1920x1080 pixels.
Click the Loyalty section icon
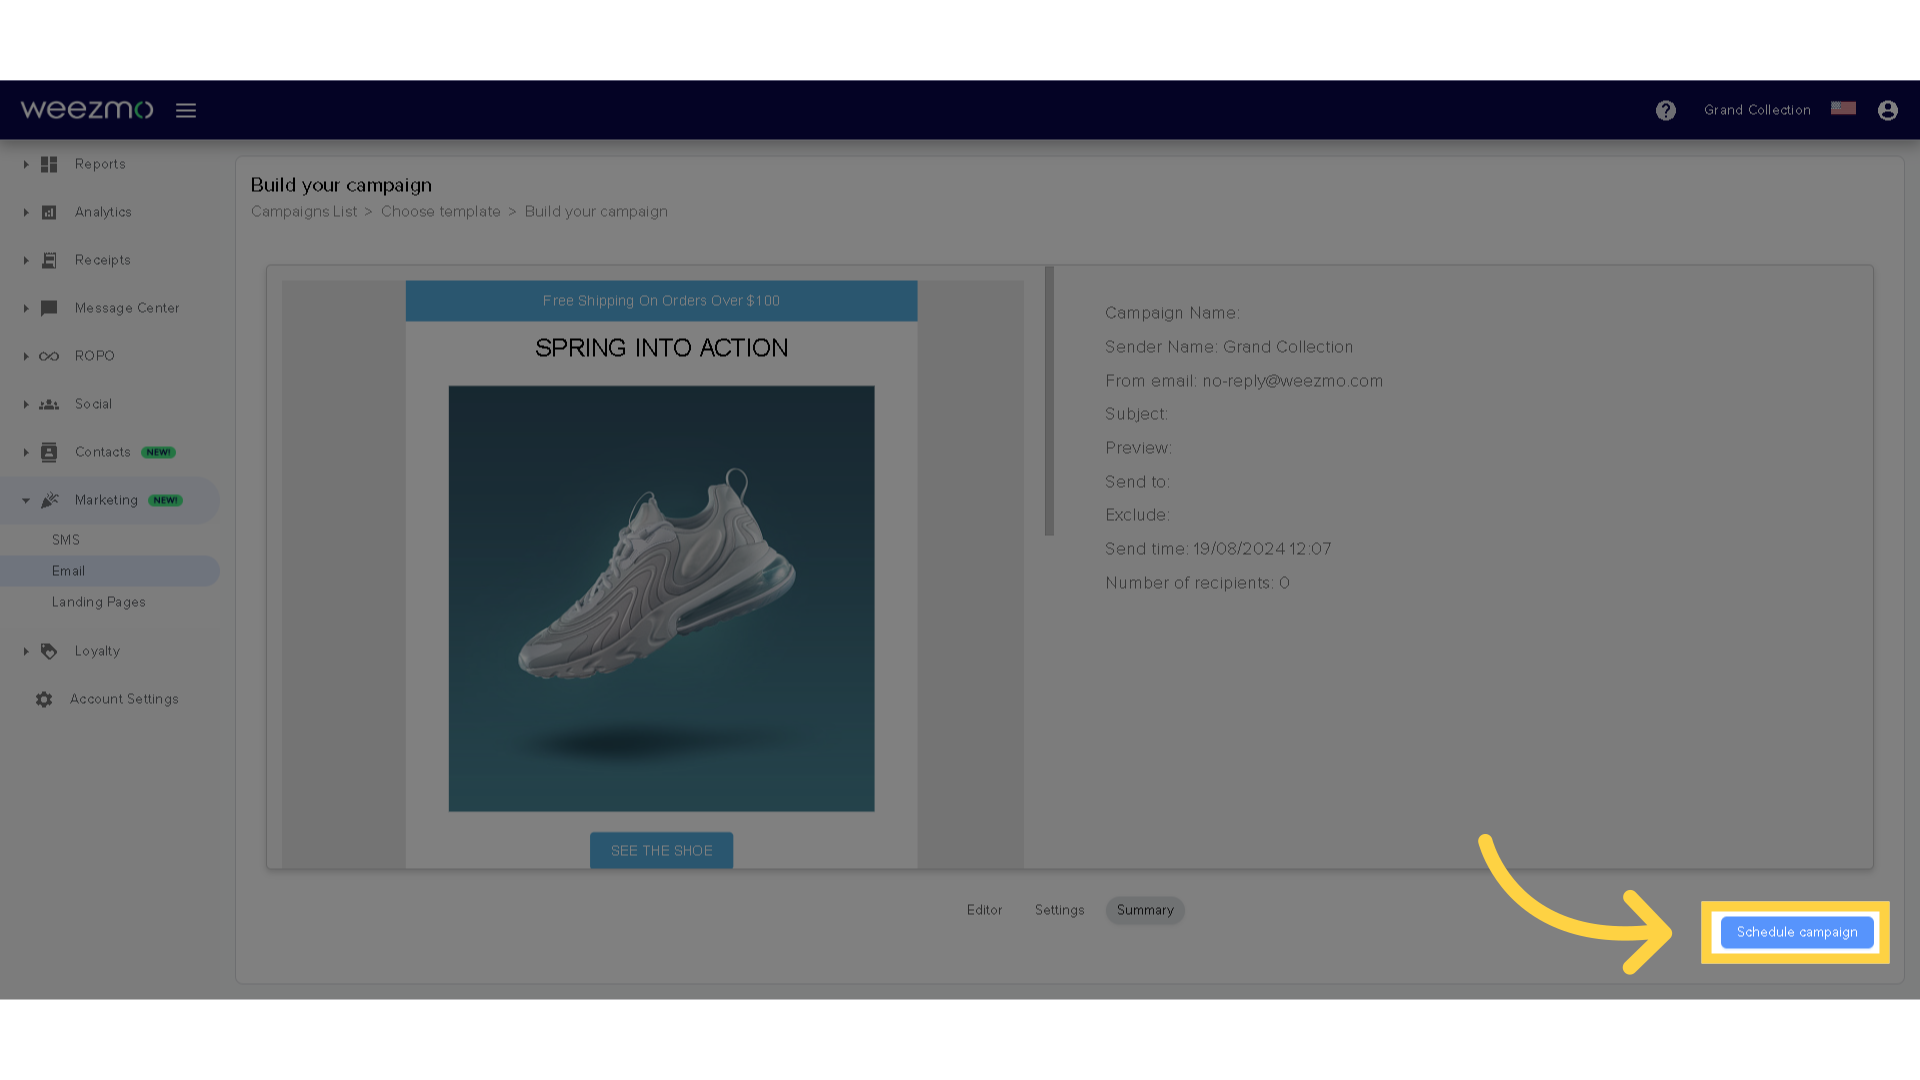coord(49,649)
